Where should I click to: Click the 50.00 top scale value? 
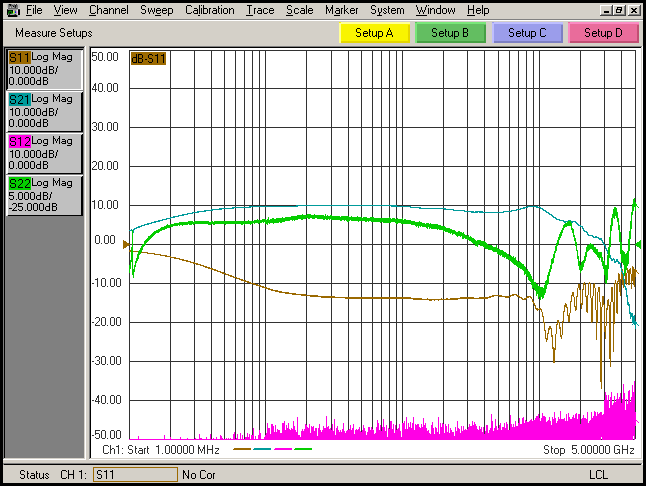point(105,57)
